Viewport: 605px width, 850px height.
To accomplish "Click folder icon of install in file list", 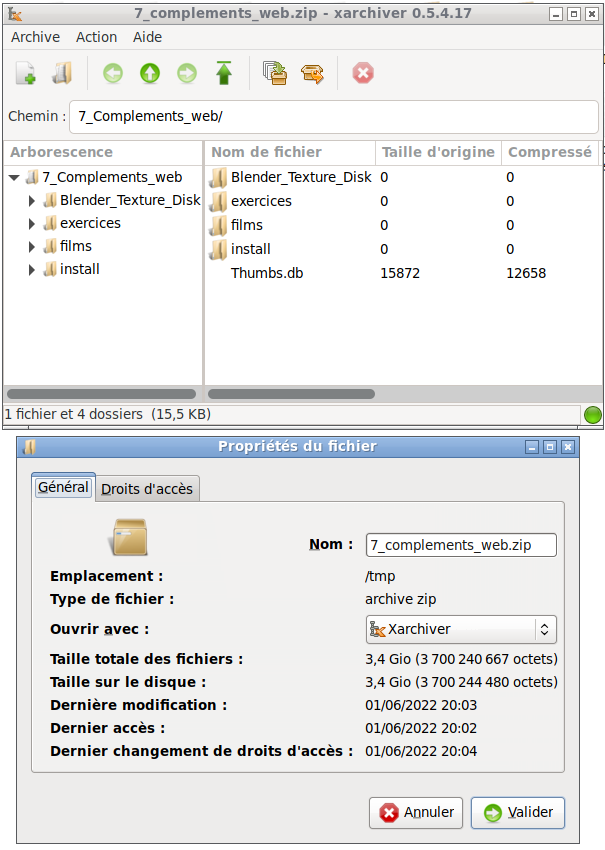I will tap(218, 249).
